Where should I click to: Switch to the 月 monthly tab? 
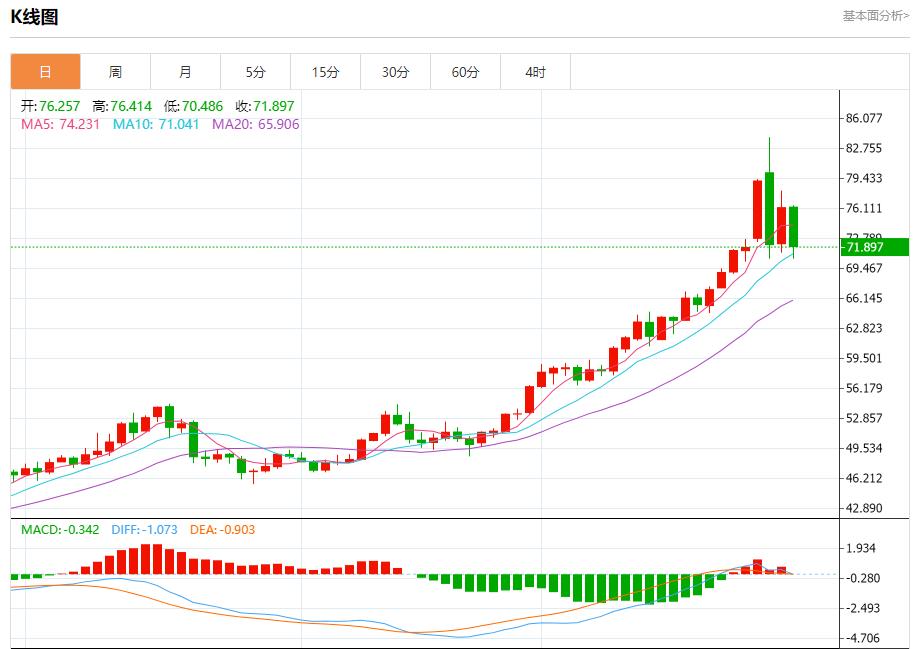click(x=185, y=72)
